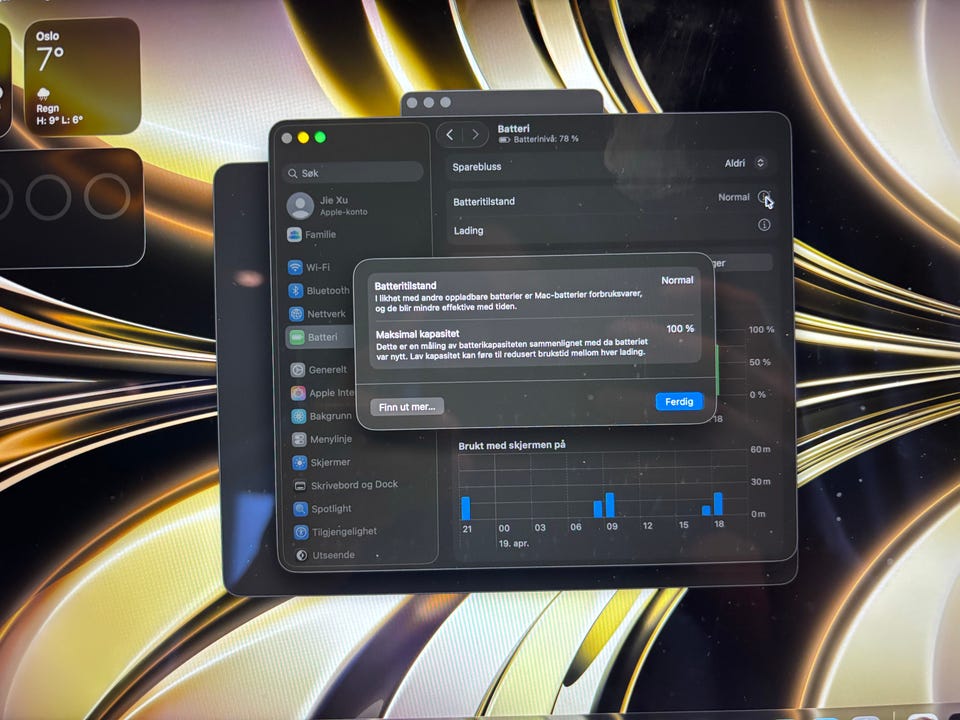Go forward with the right chevron
The width and height of the screenshot is (960, 720).
pyautogui.click(x=475, y=135)
